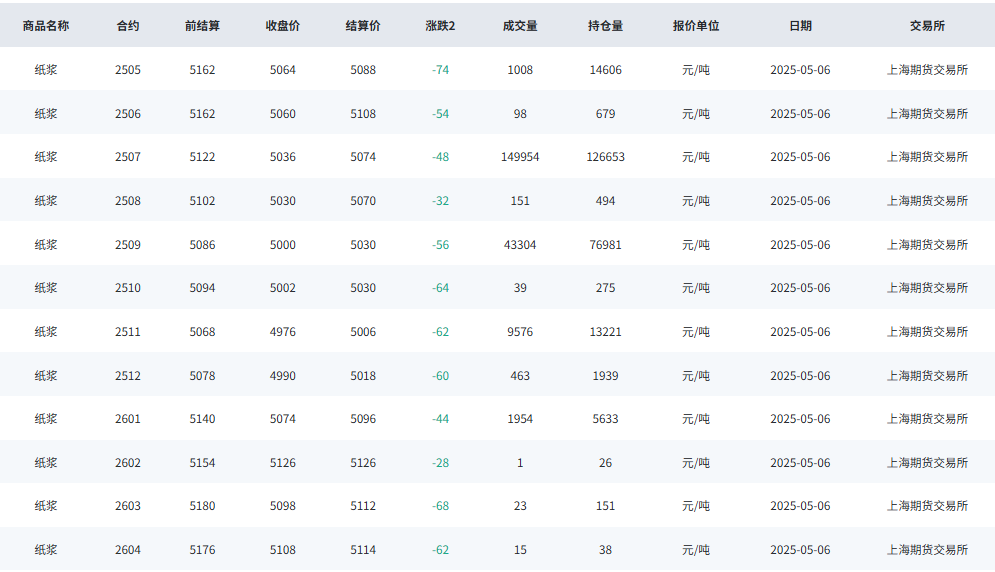Click volume 149954 in contract 2507 row
Image resolution: width=995 pixels, height=572 pixels.
click(520, 157)
